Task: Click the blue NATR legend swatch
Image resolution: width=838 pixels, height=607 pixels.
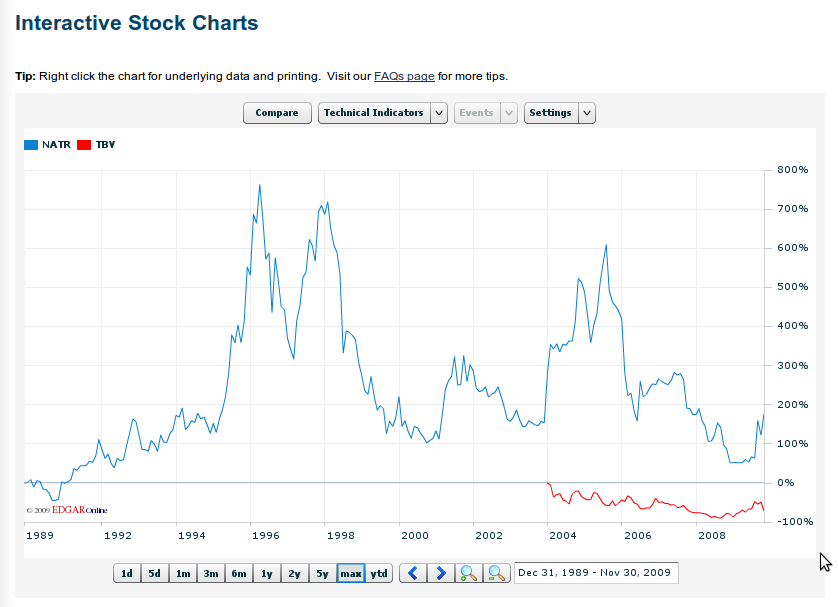Action: click(31, 145)
